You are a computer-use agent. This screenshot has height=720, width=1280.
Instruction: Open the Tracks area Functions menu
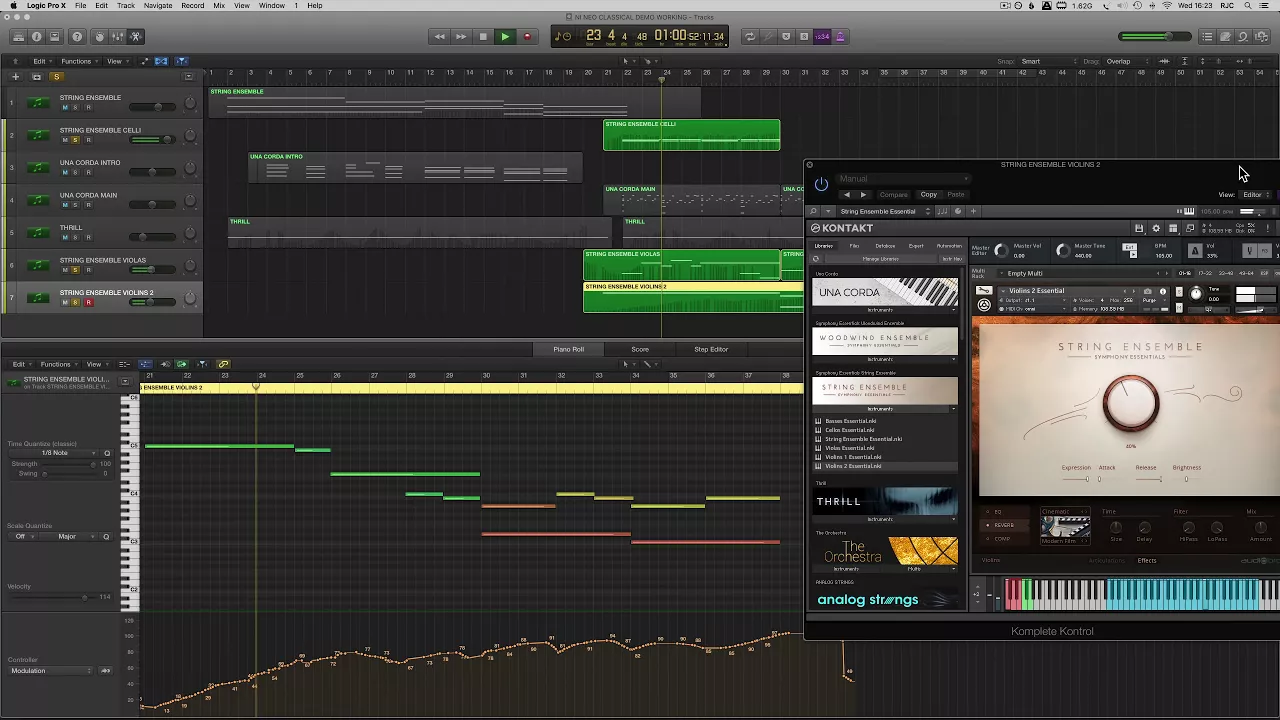coord(78,61)
